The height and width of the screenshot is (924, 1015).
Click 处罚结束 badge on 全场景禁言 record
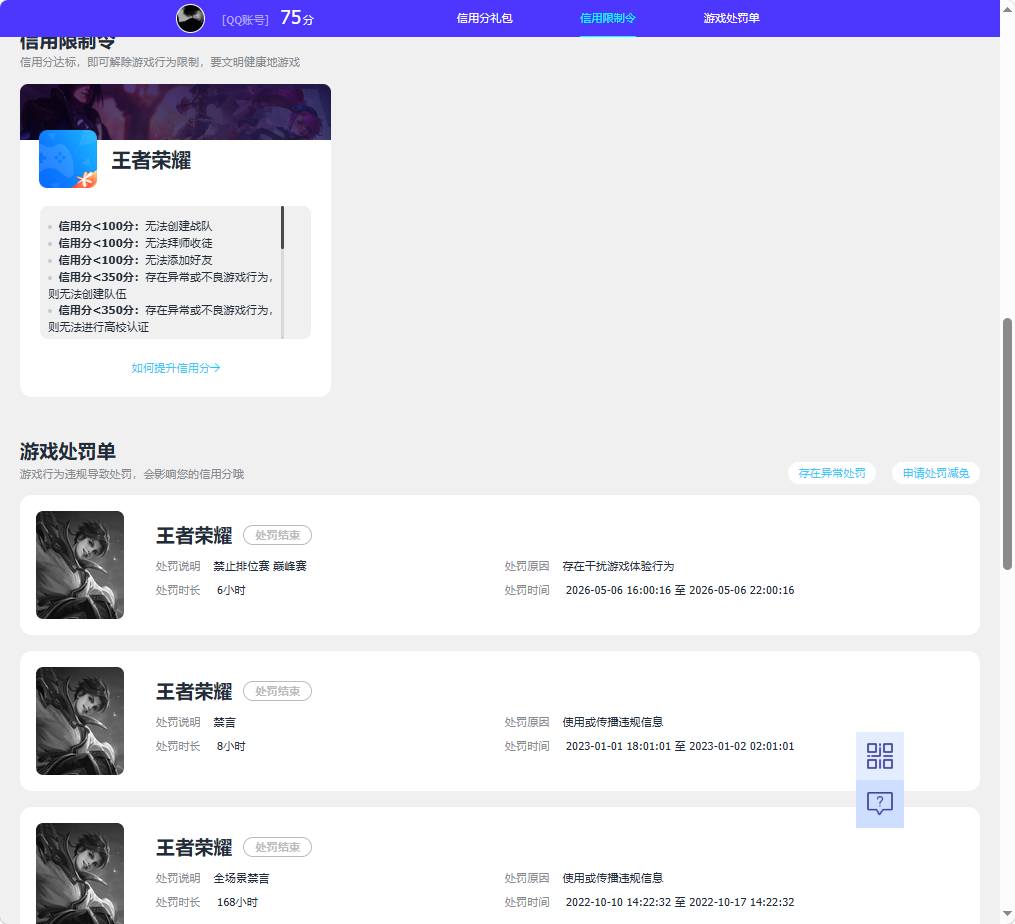277,847
